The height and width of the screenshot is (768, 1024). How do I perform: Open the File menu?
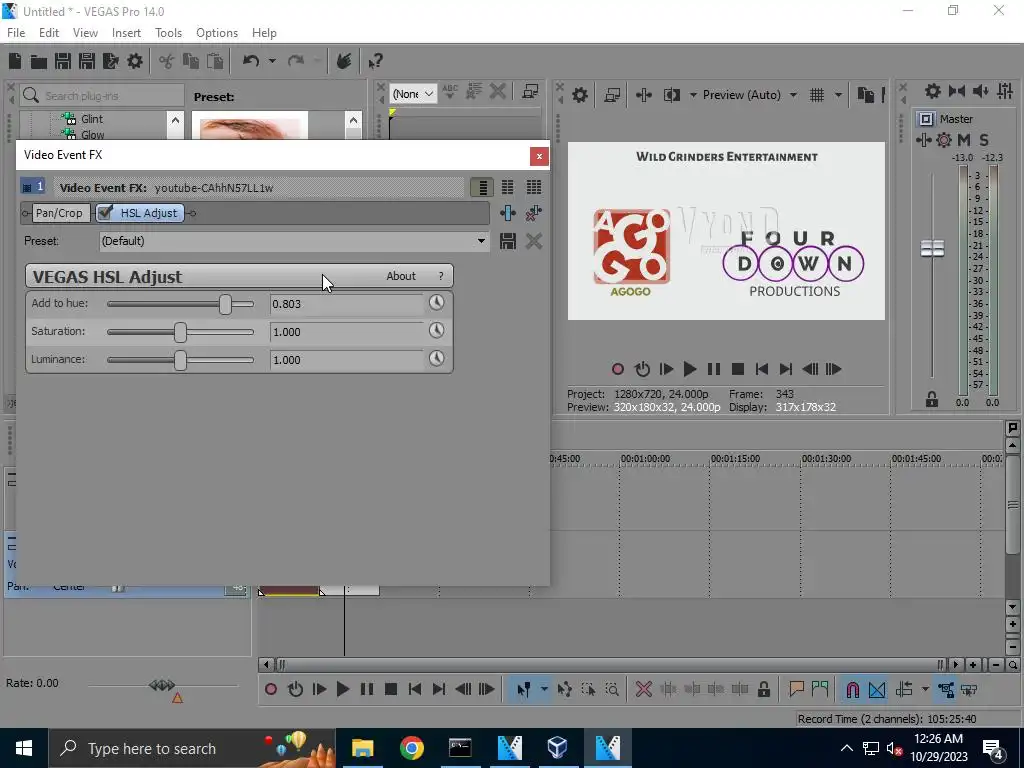click(16, 33)
